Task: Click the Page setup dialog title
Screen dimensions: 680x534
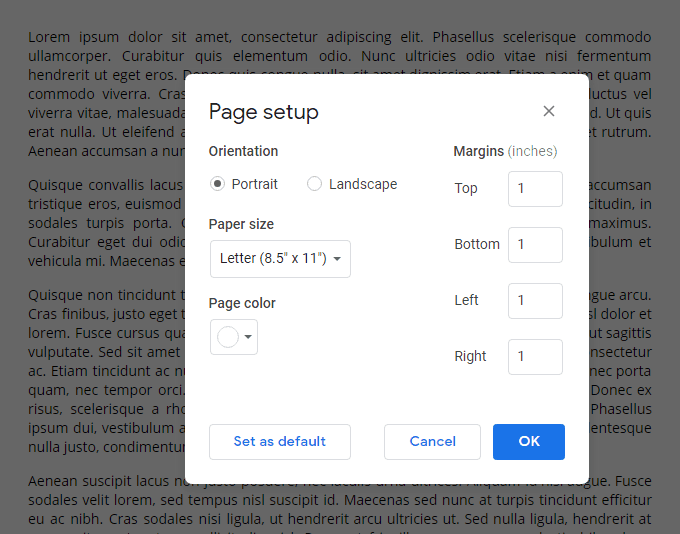Action: pos(264,112)
